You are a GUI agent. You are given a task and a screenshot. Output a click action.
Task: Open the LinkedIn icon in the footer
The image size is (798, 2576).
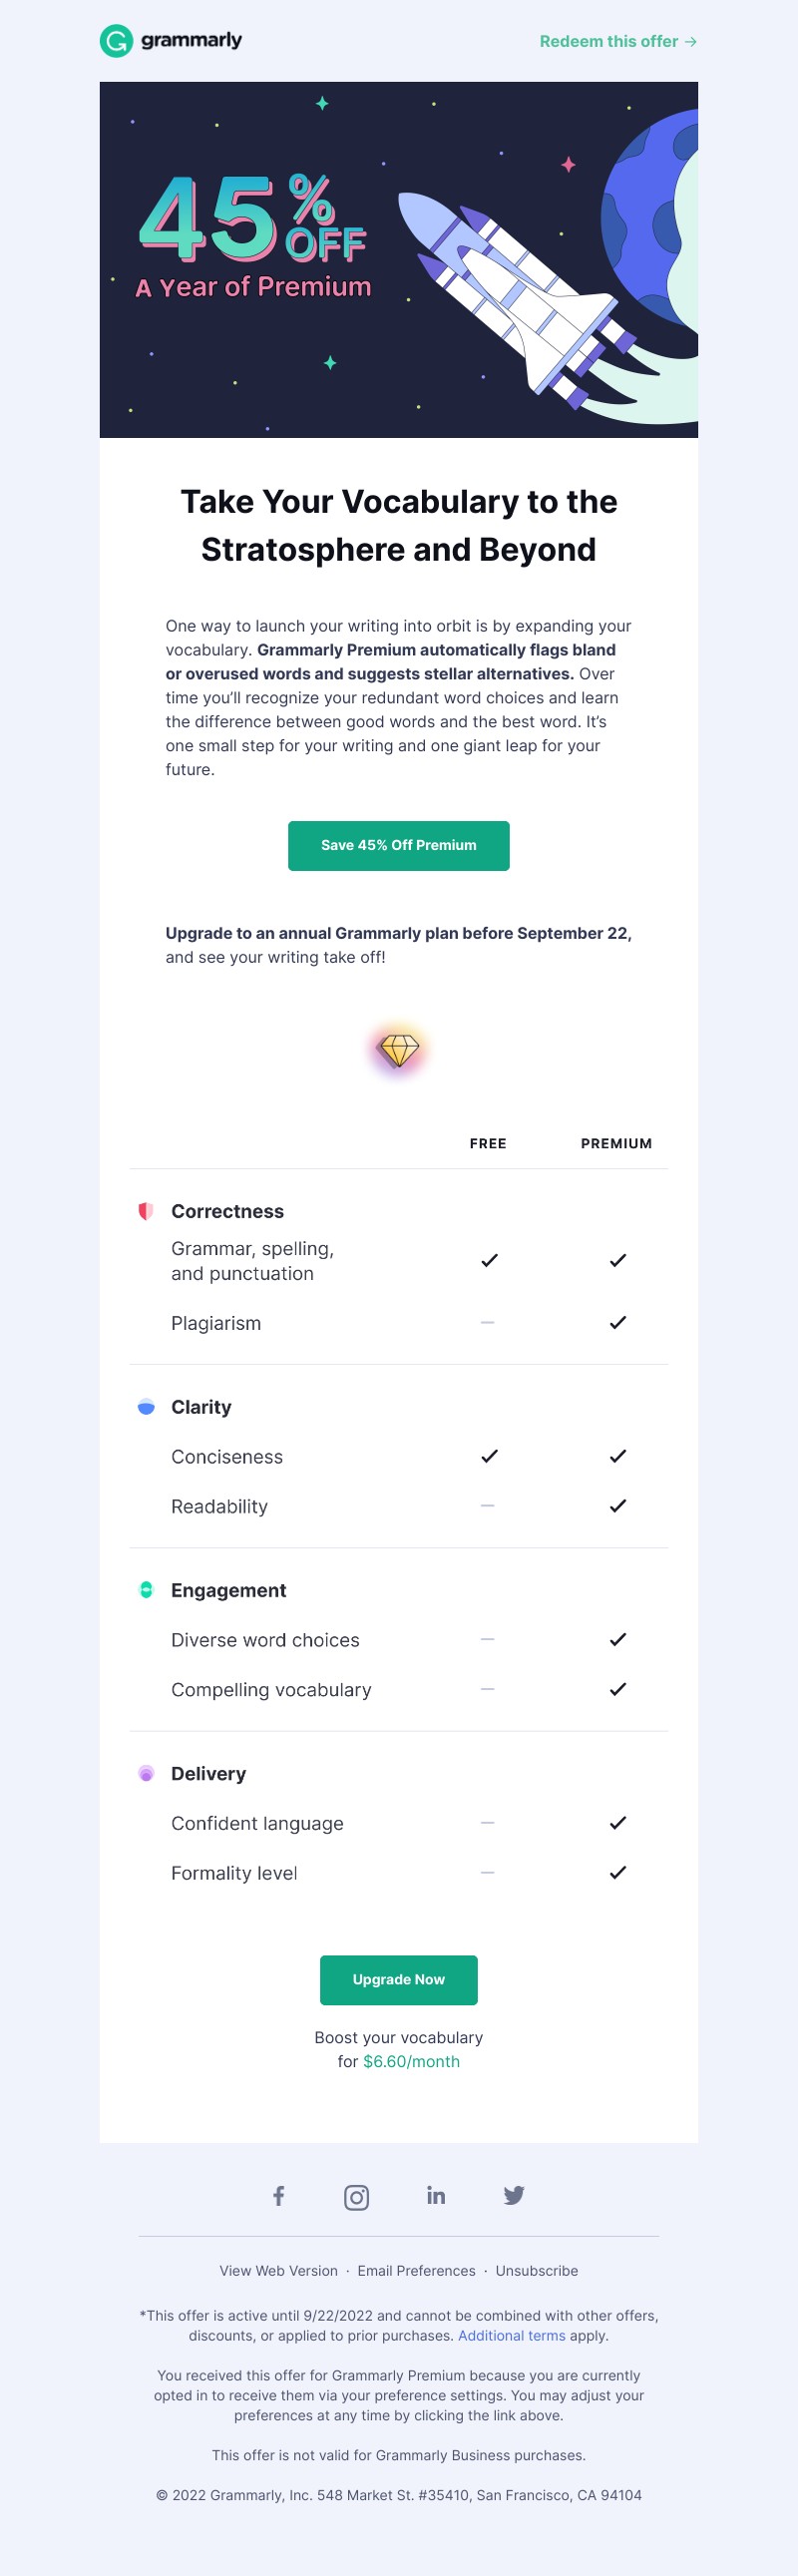pyautogui.click(x=436, y=2195)
